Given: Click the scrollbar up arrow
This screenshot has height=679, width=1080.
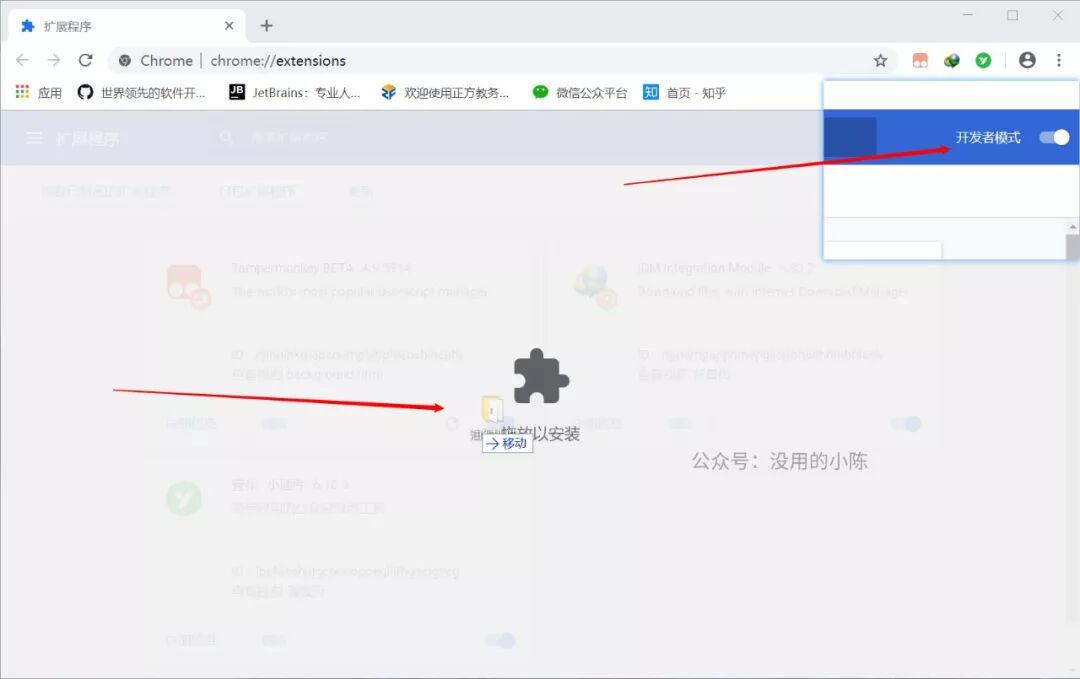Looking at the screenshot, I should pos(1072,227).
